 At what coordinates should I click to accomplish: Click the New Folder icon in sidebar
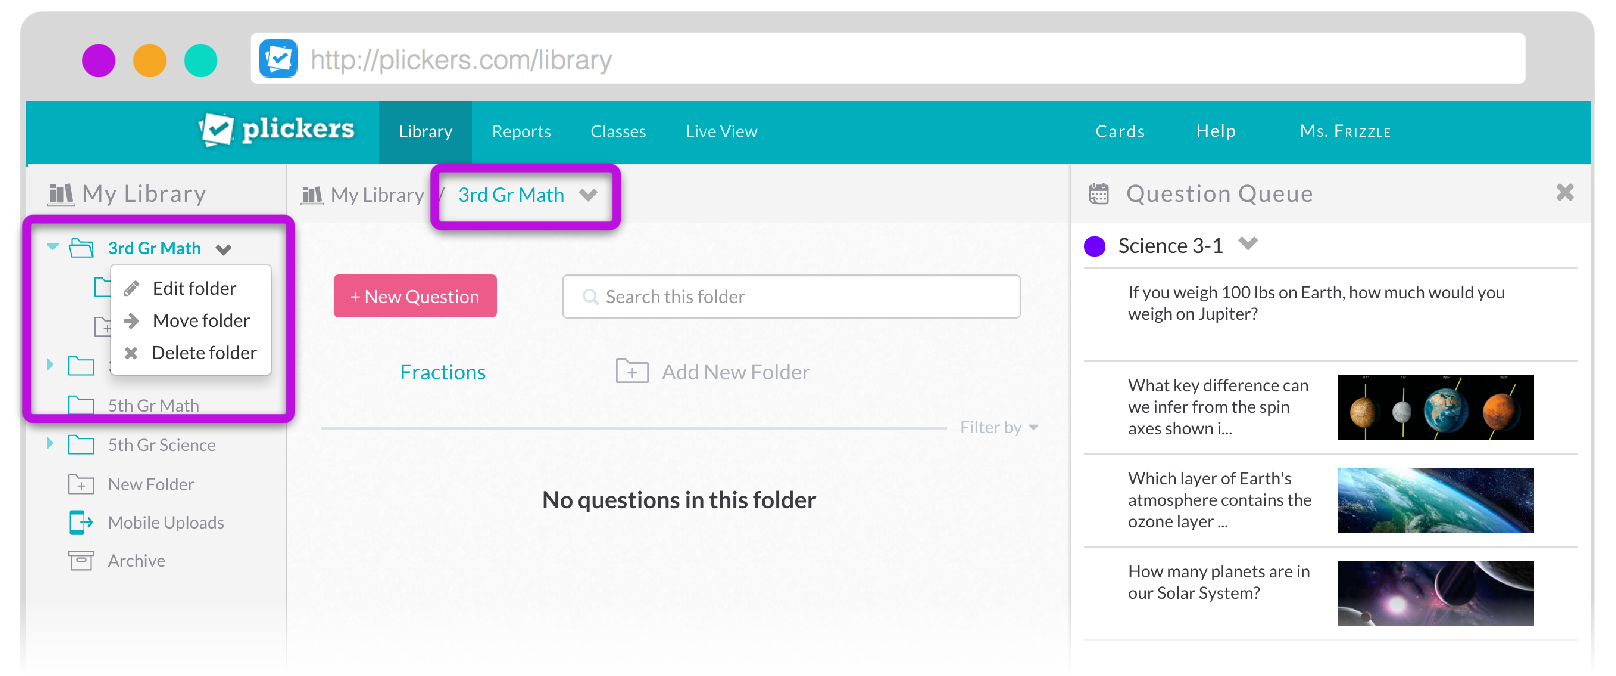click(x=81, y=484)
